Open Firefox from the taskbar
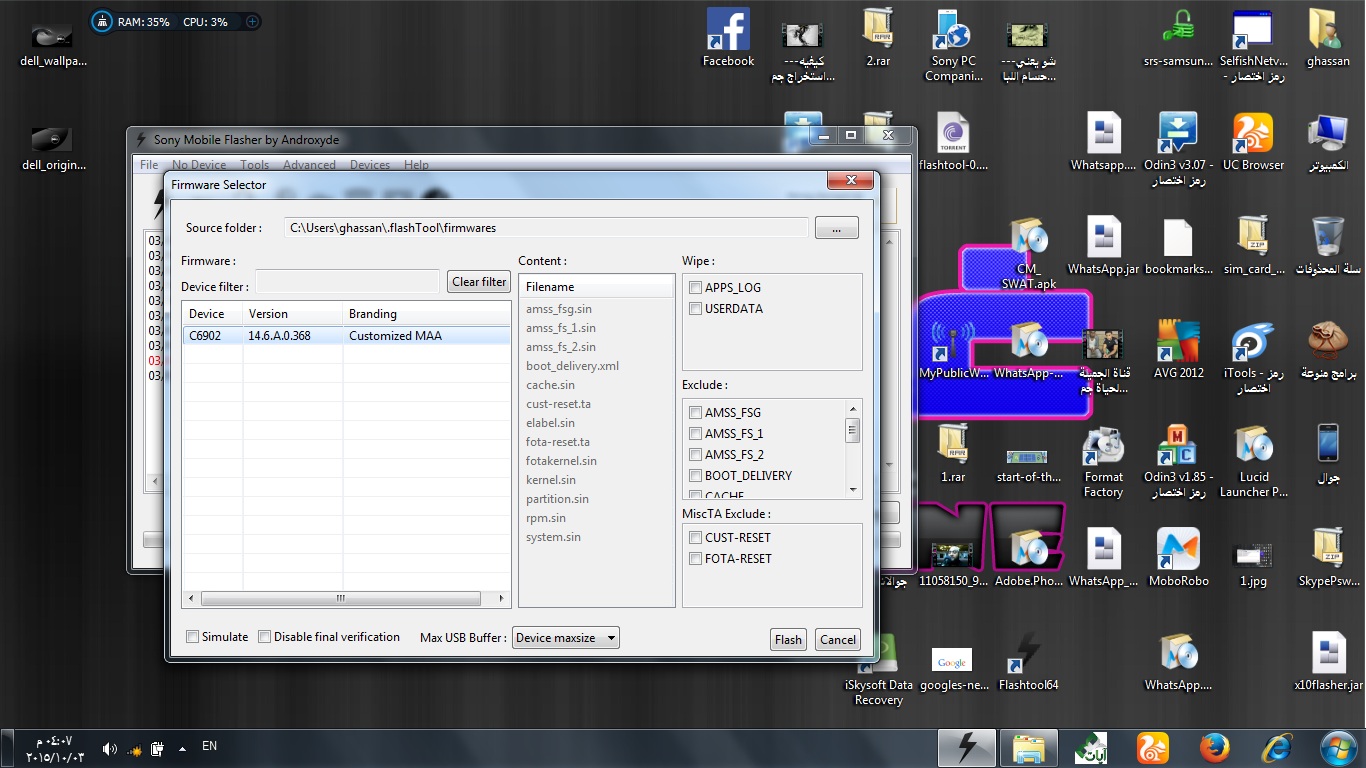This screenshot has height=768, width=1366. [1214, 748]
